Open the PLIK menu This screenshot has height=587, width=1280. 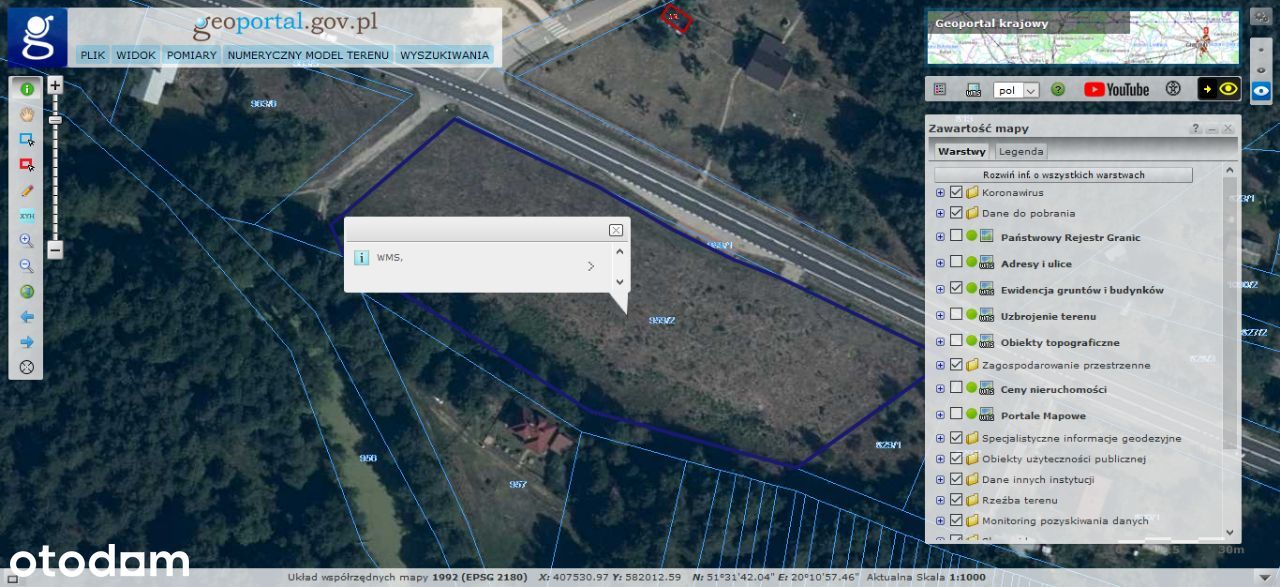click(93, 55)
